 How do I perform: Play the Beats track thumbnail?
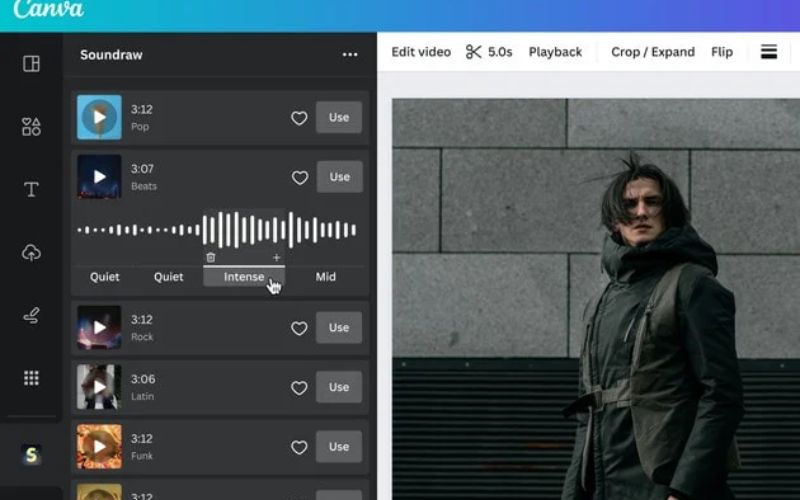99,177
